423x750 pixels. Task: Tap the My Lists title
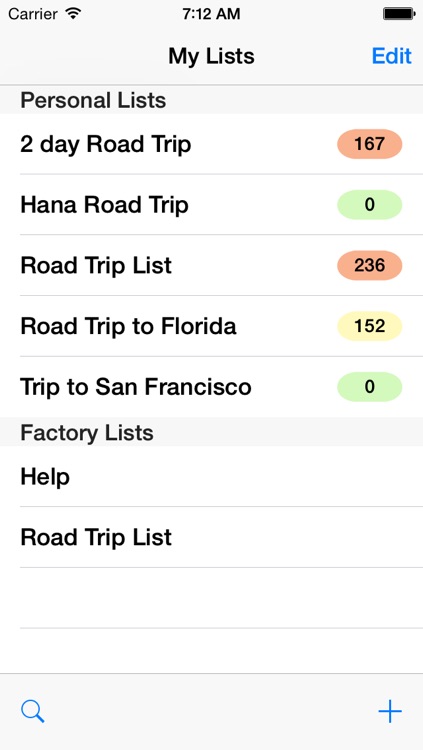coord(211,56)
